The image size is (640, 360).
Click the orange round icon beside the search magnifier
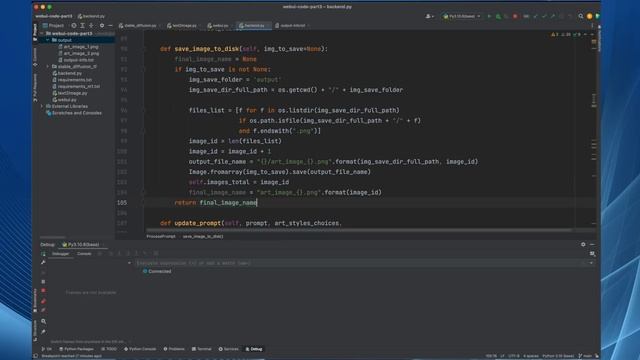589,16
